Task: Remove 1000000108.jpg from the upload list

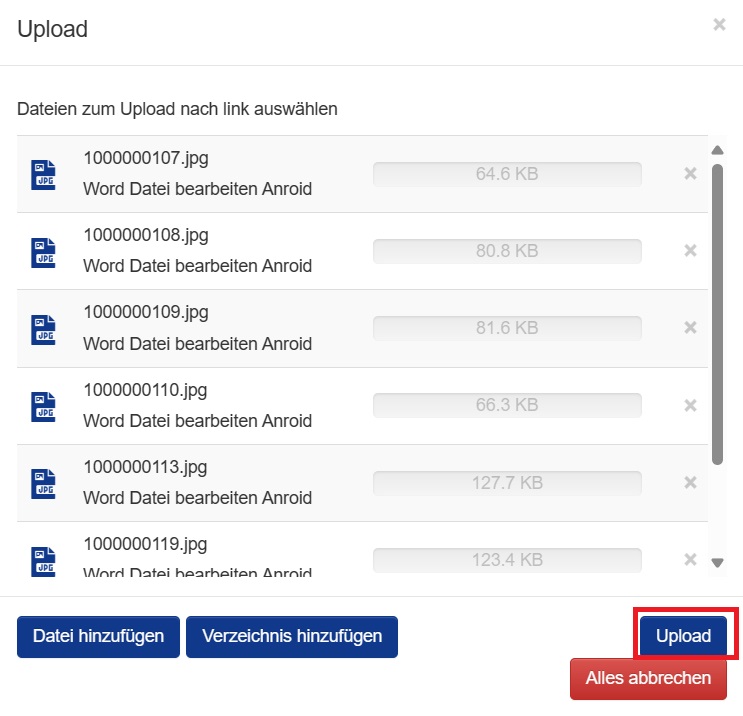Action: click(690, 250)
